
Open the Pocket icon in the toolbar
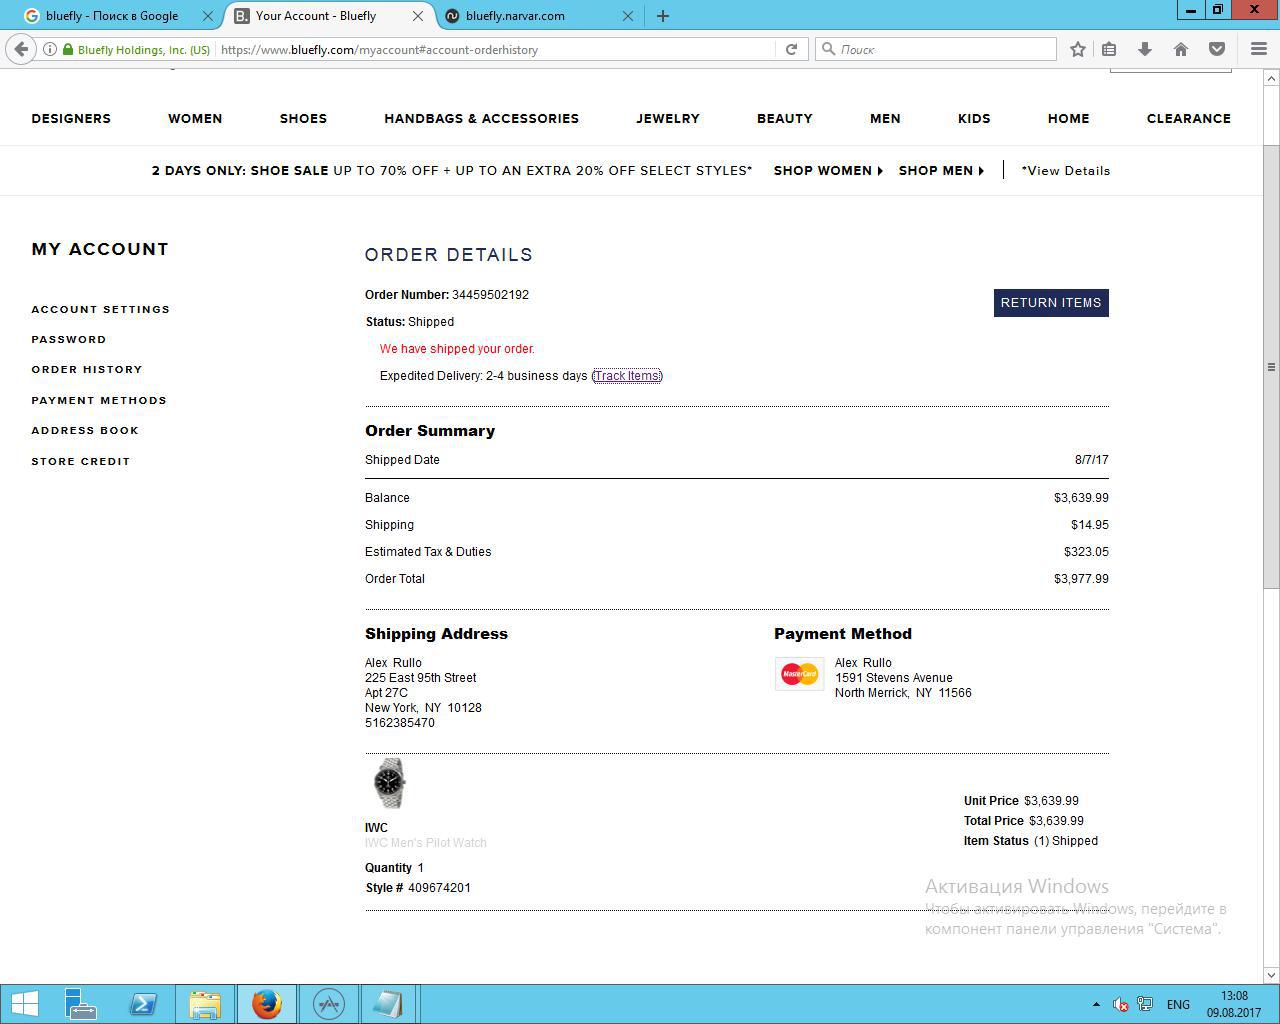point(1217,49)
